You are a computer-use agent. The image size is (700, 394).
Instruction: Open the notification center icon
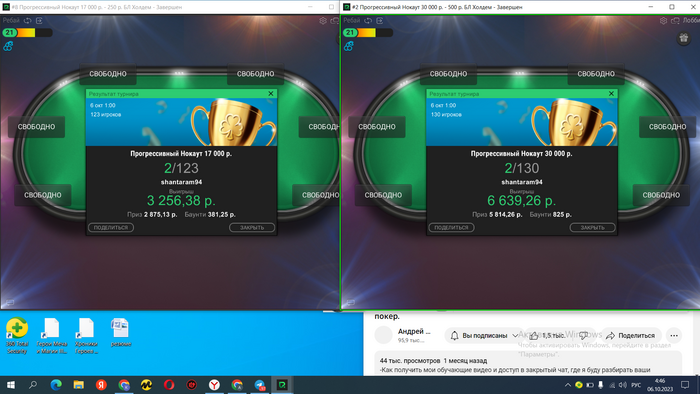pyautogui.click(x=685, y=385)
